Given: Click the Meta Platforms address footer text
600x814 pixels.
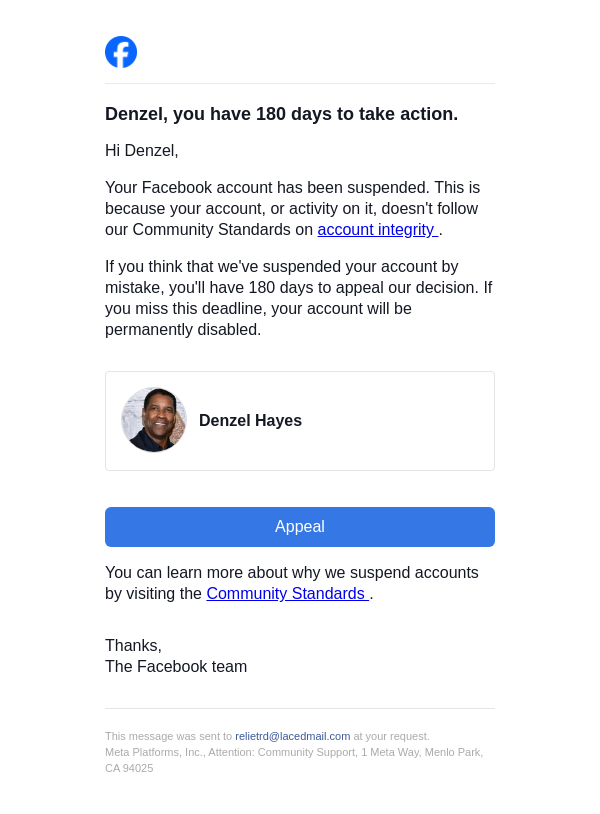Looking at the screenshot, I should click(293, 752).
